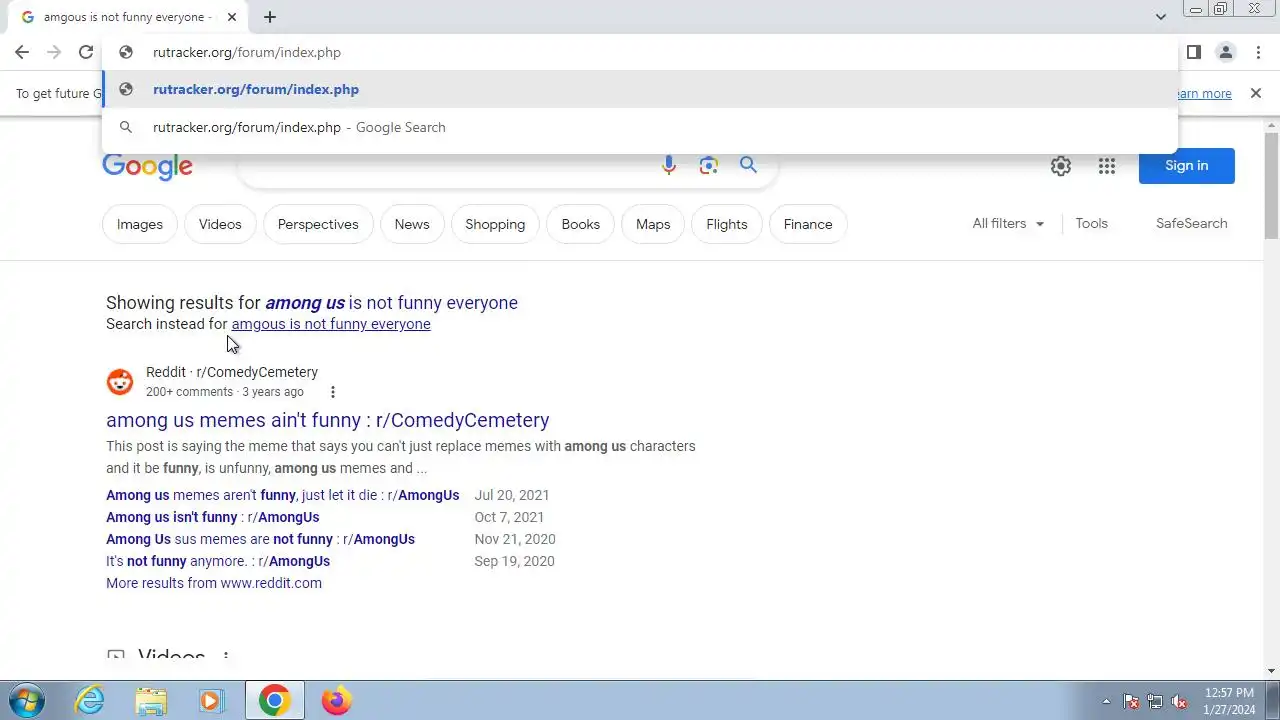Viewport: 1280px width, 720px height.
Task: Open 'Among us isn't funny : r/AmongUs' link
Action: 213,517
